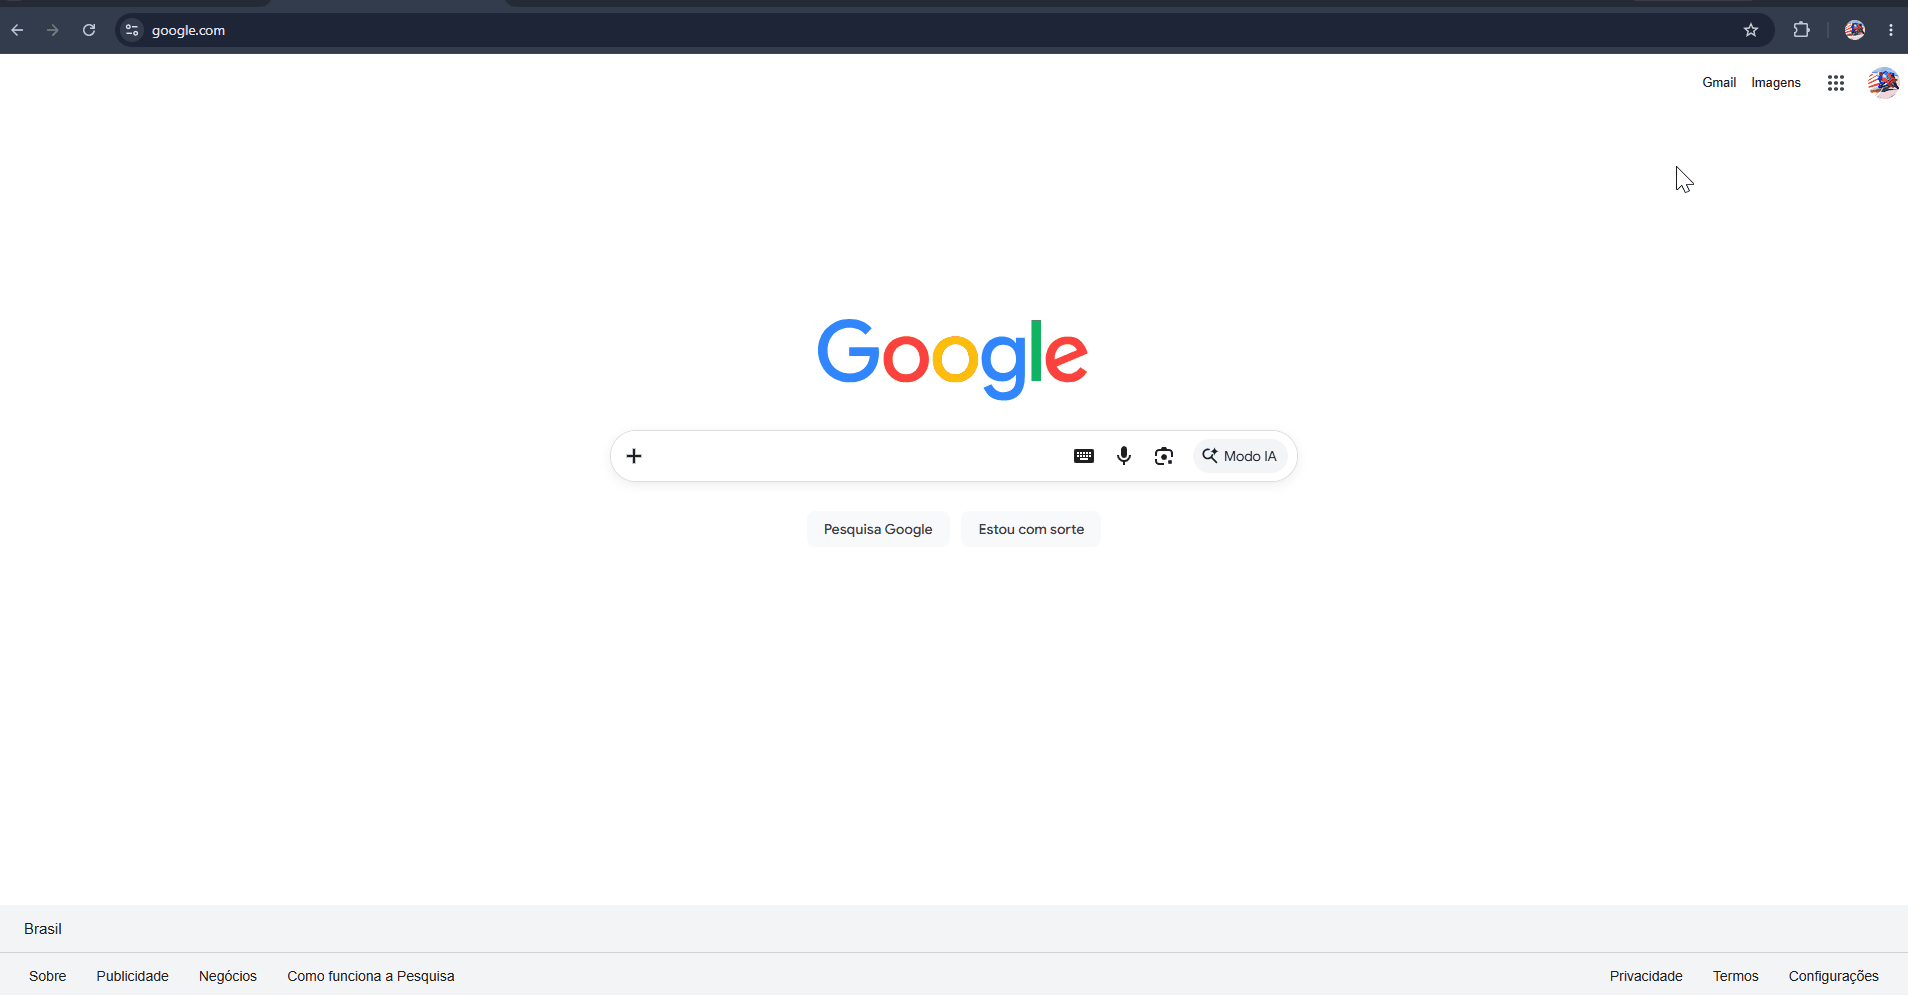Open the Gmail link

point(1719,83)
